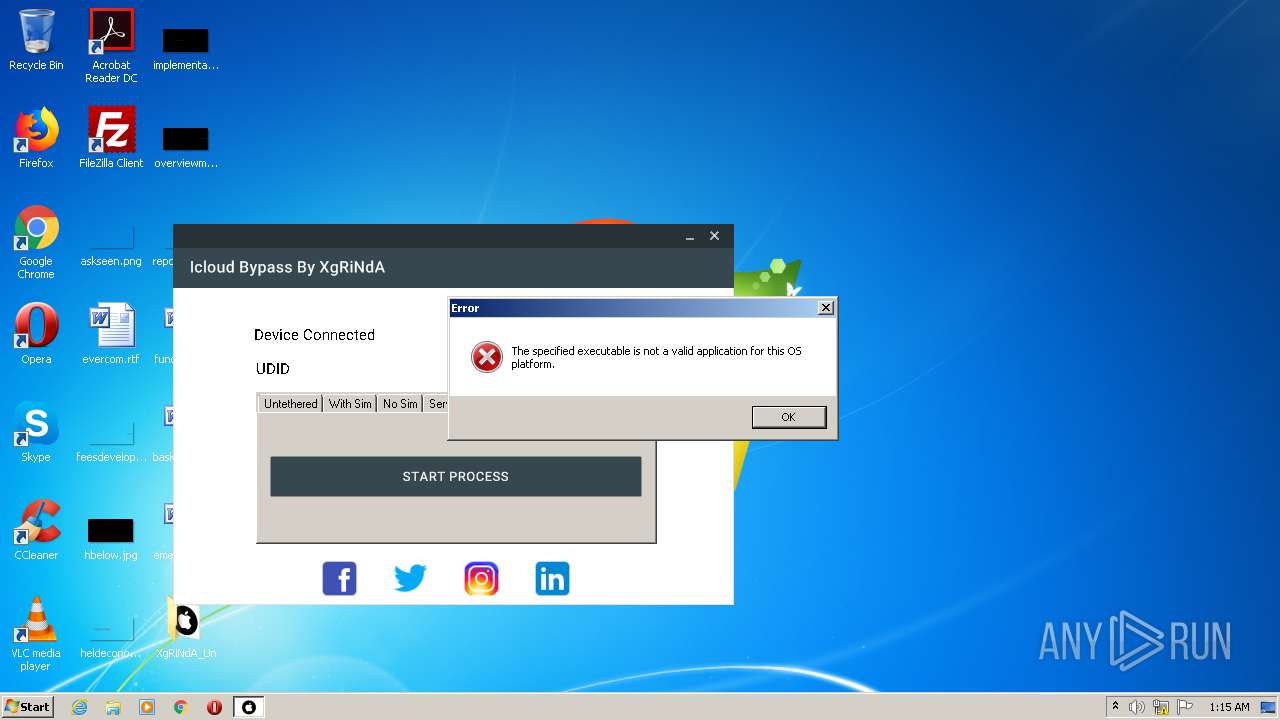Open the Action Center flag icon
The width and height of the screenshot is (1280, 720).
click(1185, 707)
